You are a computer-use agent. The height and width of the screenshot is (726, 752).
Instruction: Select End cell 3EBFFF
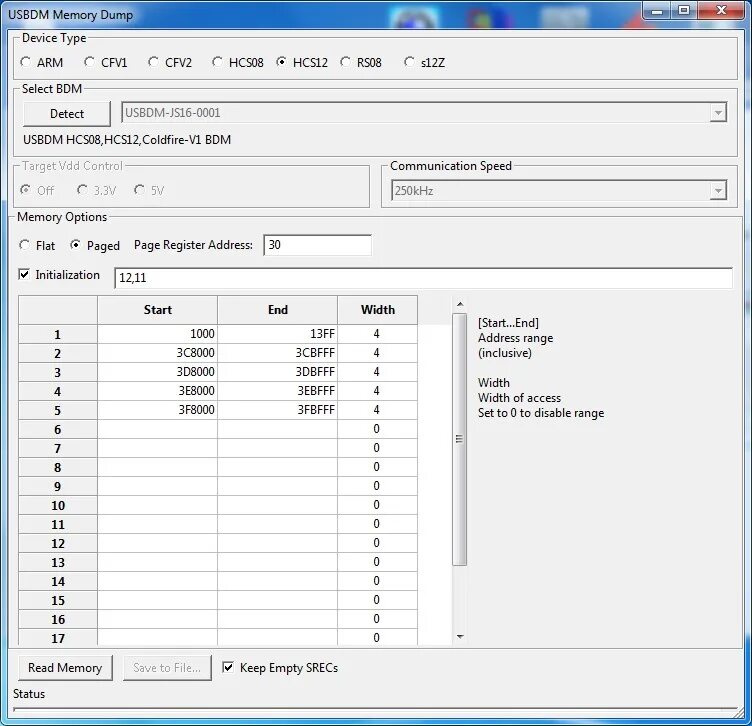pos(278,391)
